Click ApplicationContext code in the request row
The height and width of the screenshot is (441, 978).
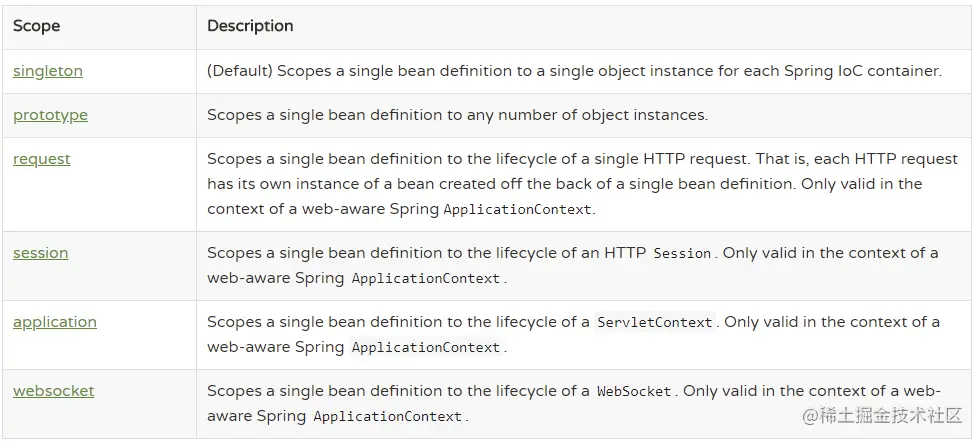[x=517, y=210]
